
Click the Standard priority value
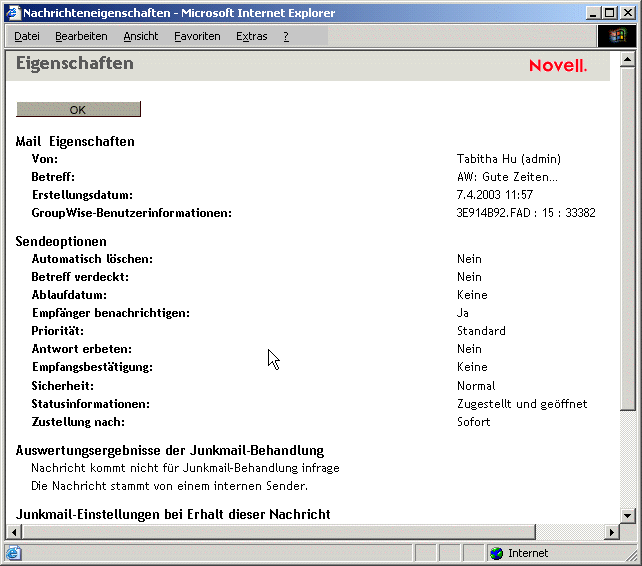coord(481,331)
